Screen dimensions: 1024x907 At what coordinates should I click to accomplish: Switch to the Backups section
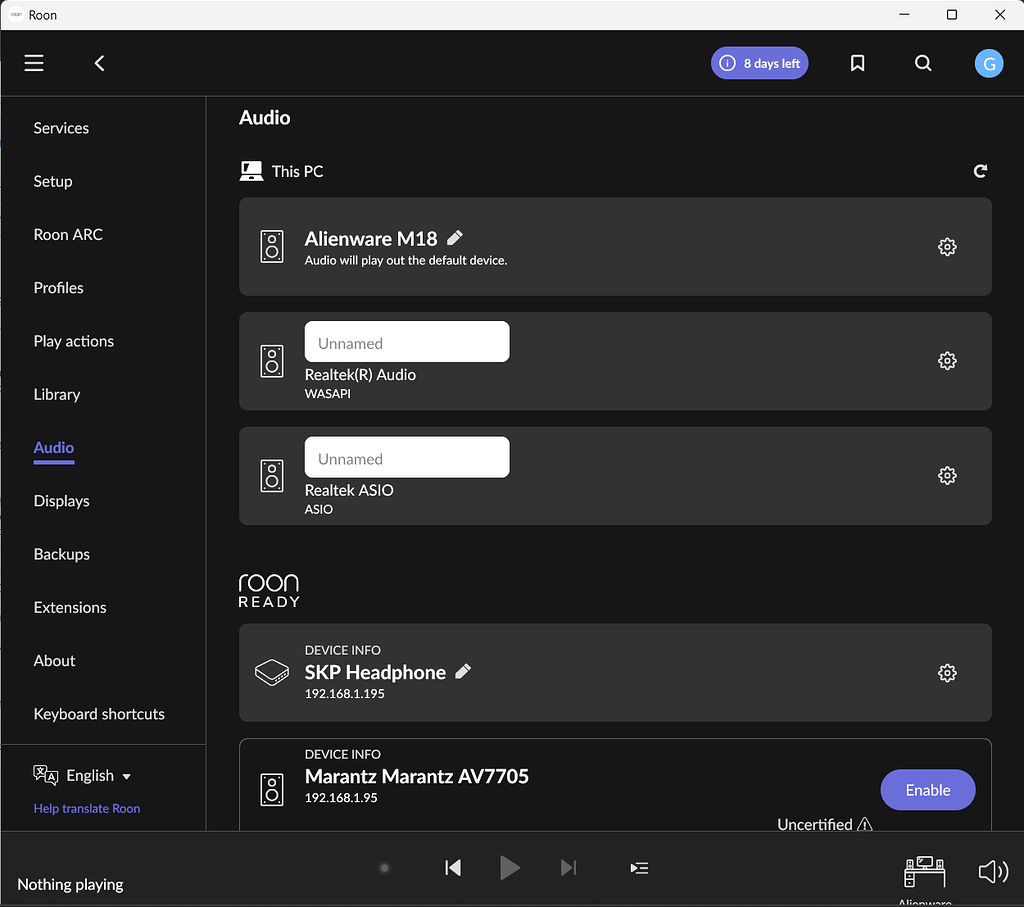click(x=62, y=554)
